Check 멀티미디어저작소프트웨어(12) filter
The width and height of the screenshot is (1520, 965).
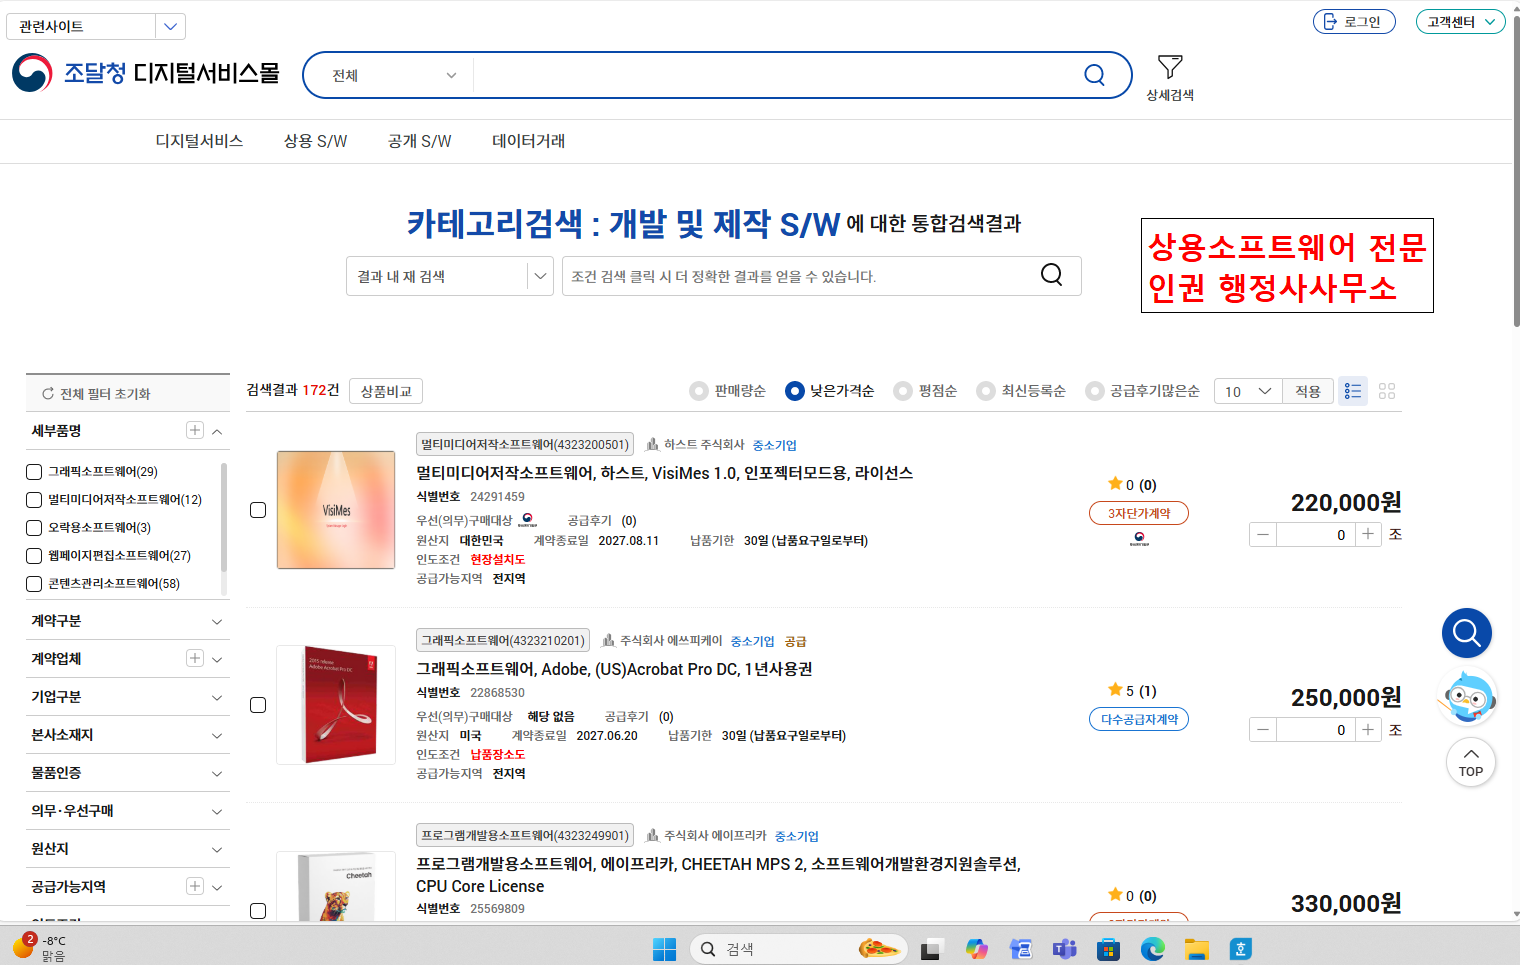click(x=34, y=500)
